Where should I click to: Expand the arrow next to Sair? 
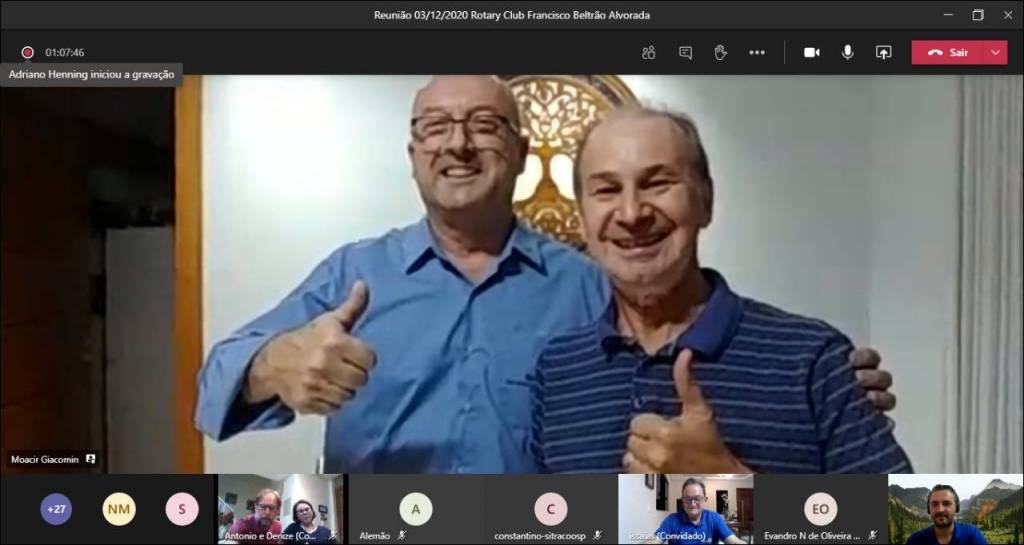tap(995, 53)
